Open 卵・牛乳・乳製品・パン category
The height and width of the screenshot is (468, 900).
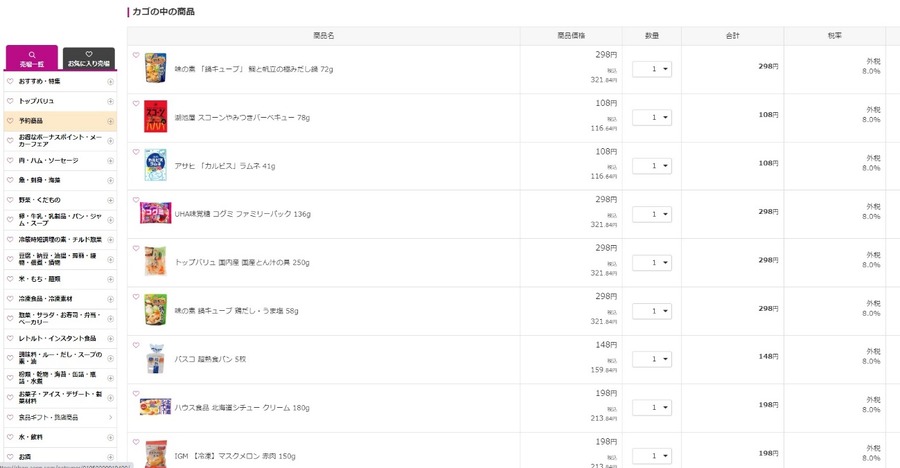pyautogui.click(x=60, y=219)
